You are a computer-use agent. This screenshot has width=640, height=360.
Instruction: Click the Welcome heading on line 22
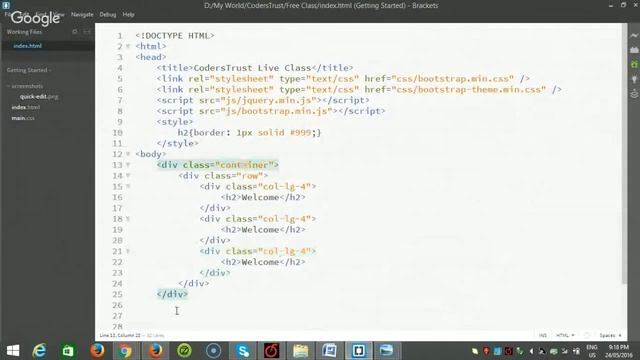point(260,262)
